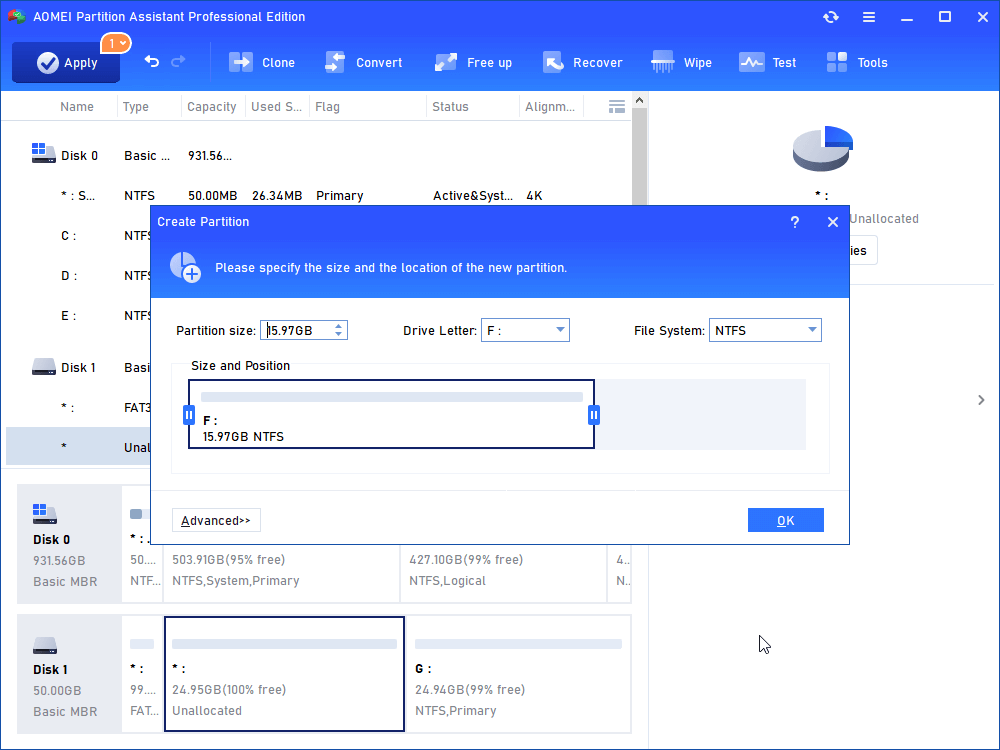Click the refresh icon in the title bar
Image resolution: width=1000 pixels, height=750 pixels.
(830, 17)
